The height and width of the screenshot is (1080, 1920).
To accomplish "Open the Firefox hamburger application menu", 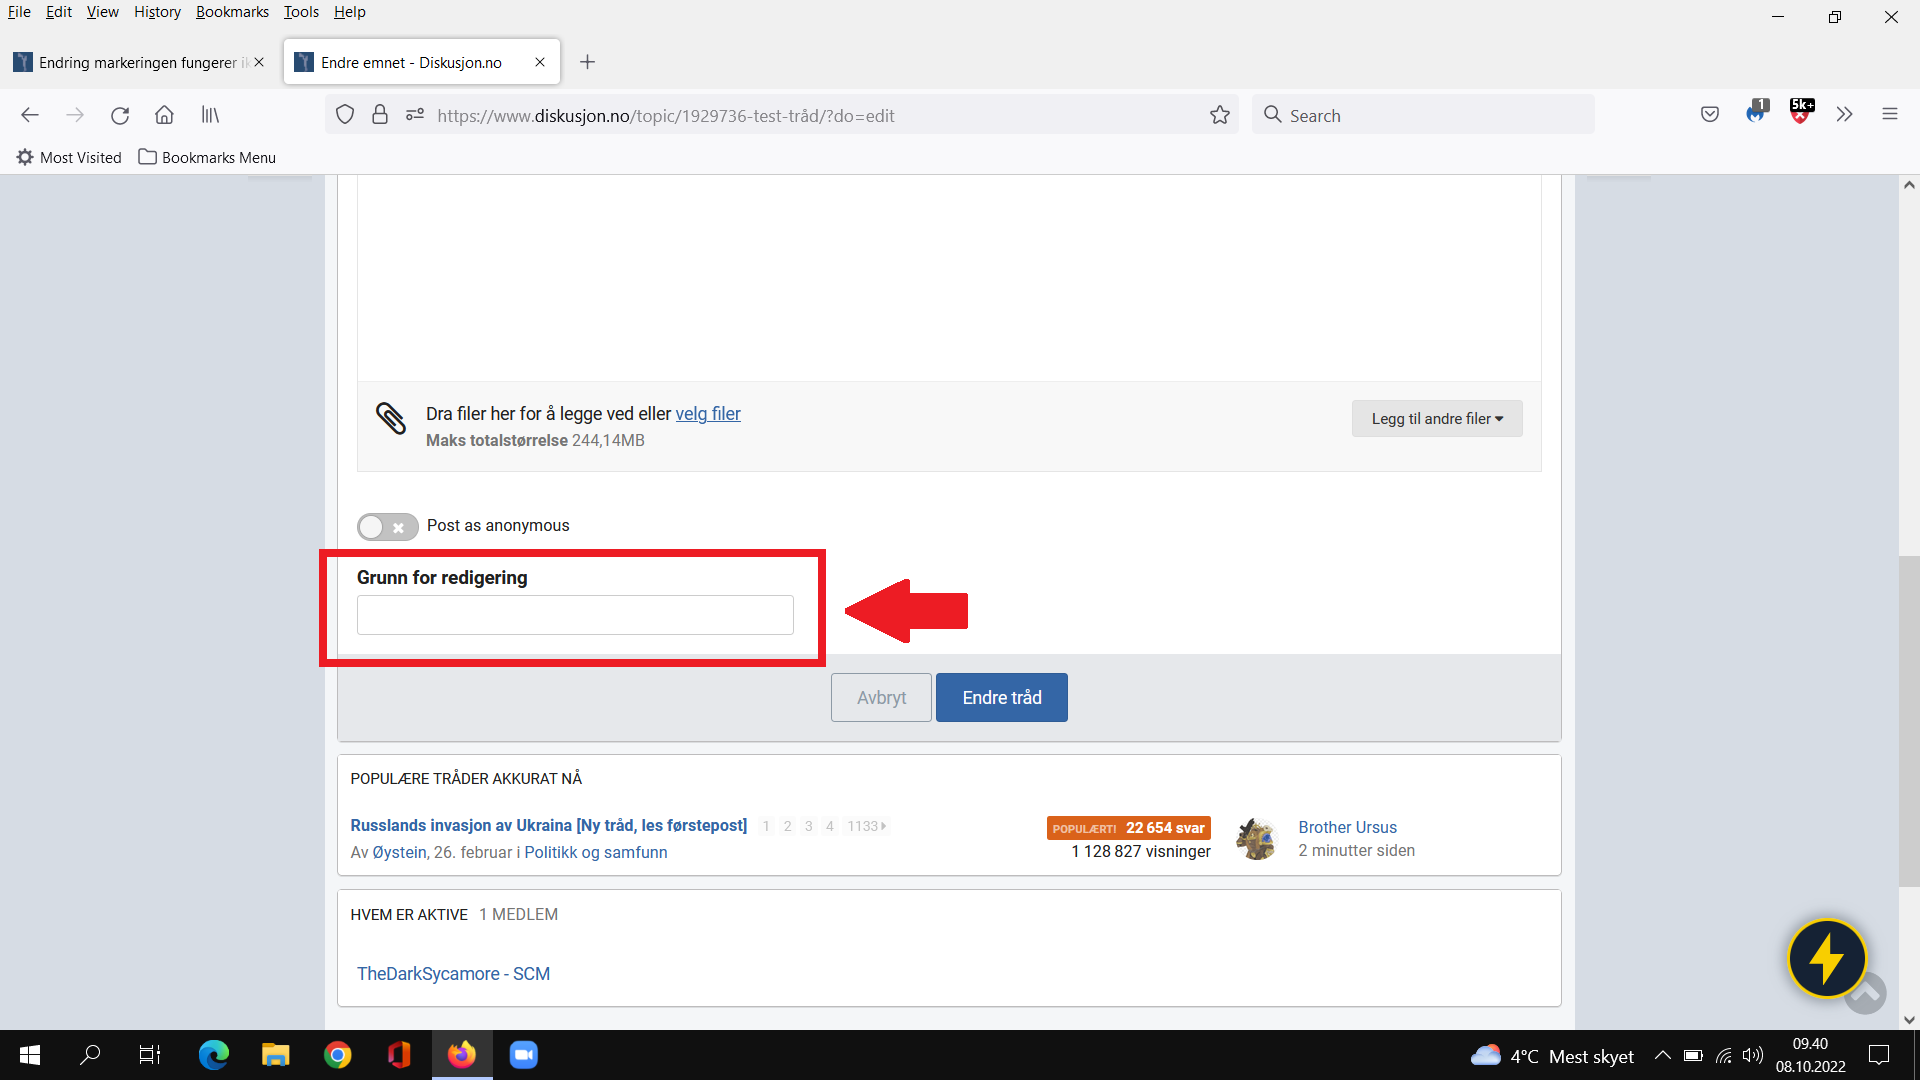I will pos(1889,115).
